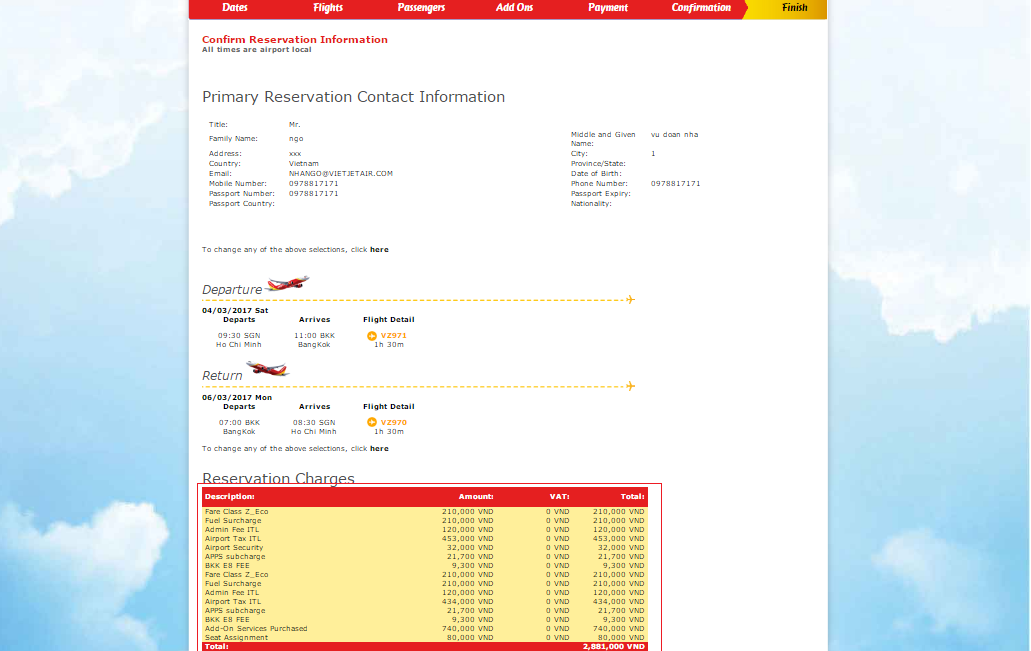Click the Airport Security amount '32,000 VND'
The image size is (1031, 651).
click(x=470, y=548)
